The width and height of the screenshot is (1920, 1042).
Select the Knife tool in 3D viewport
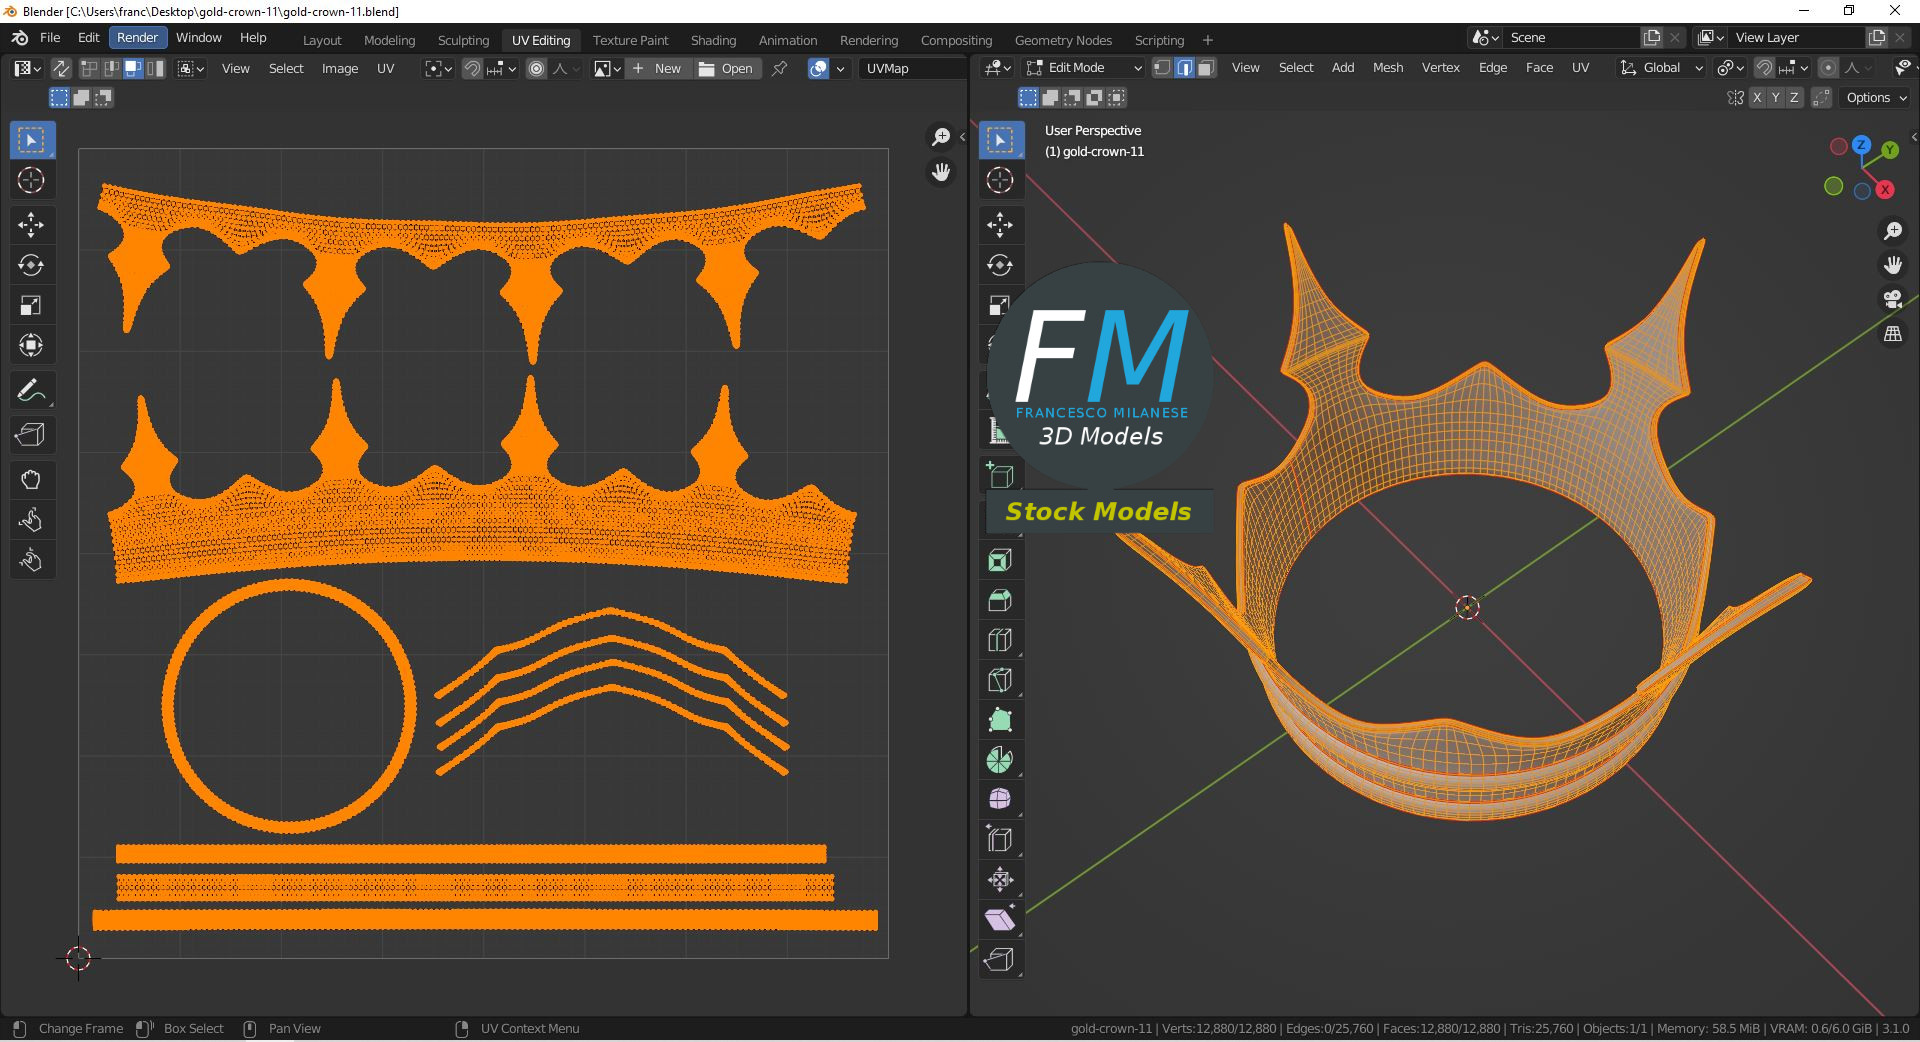pos(999,680)
